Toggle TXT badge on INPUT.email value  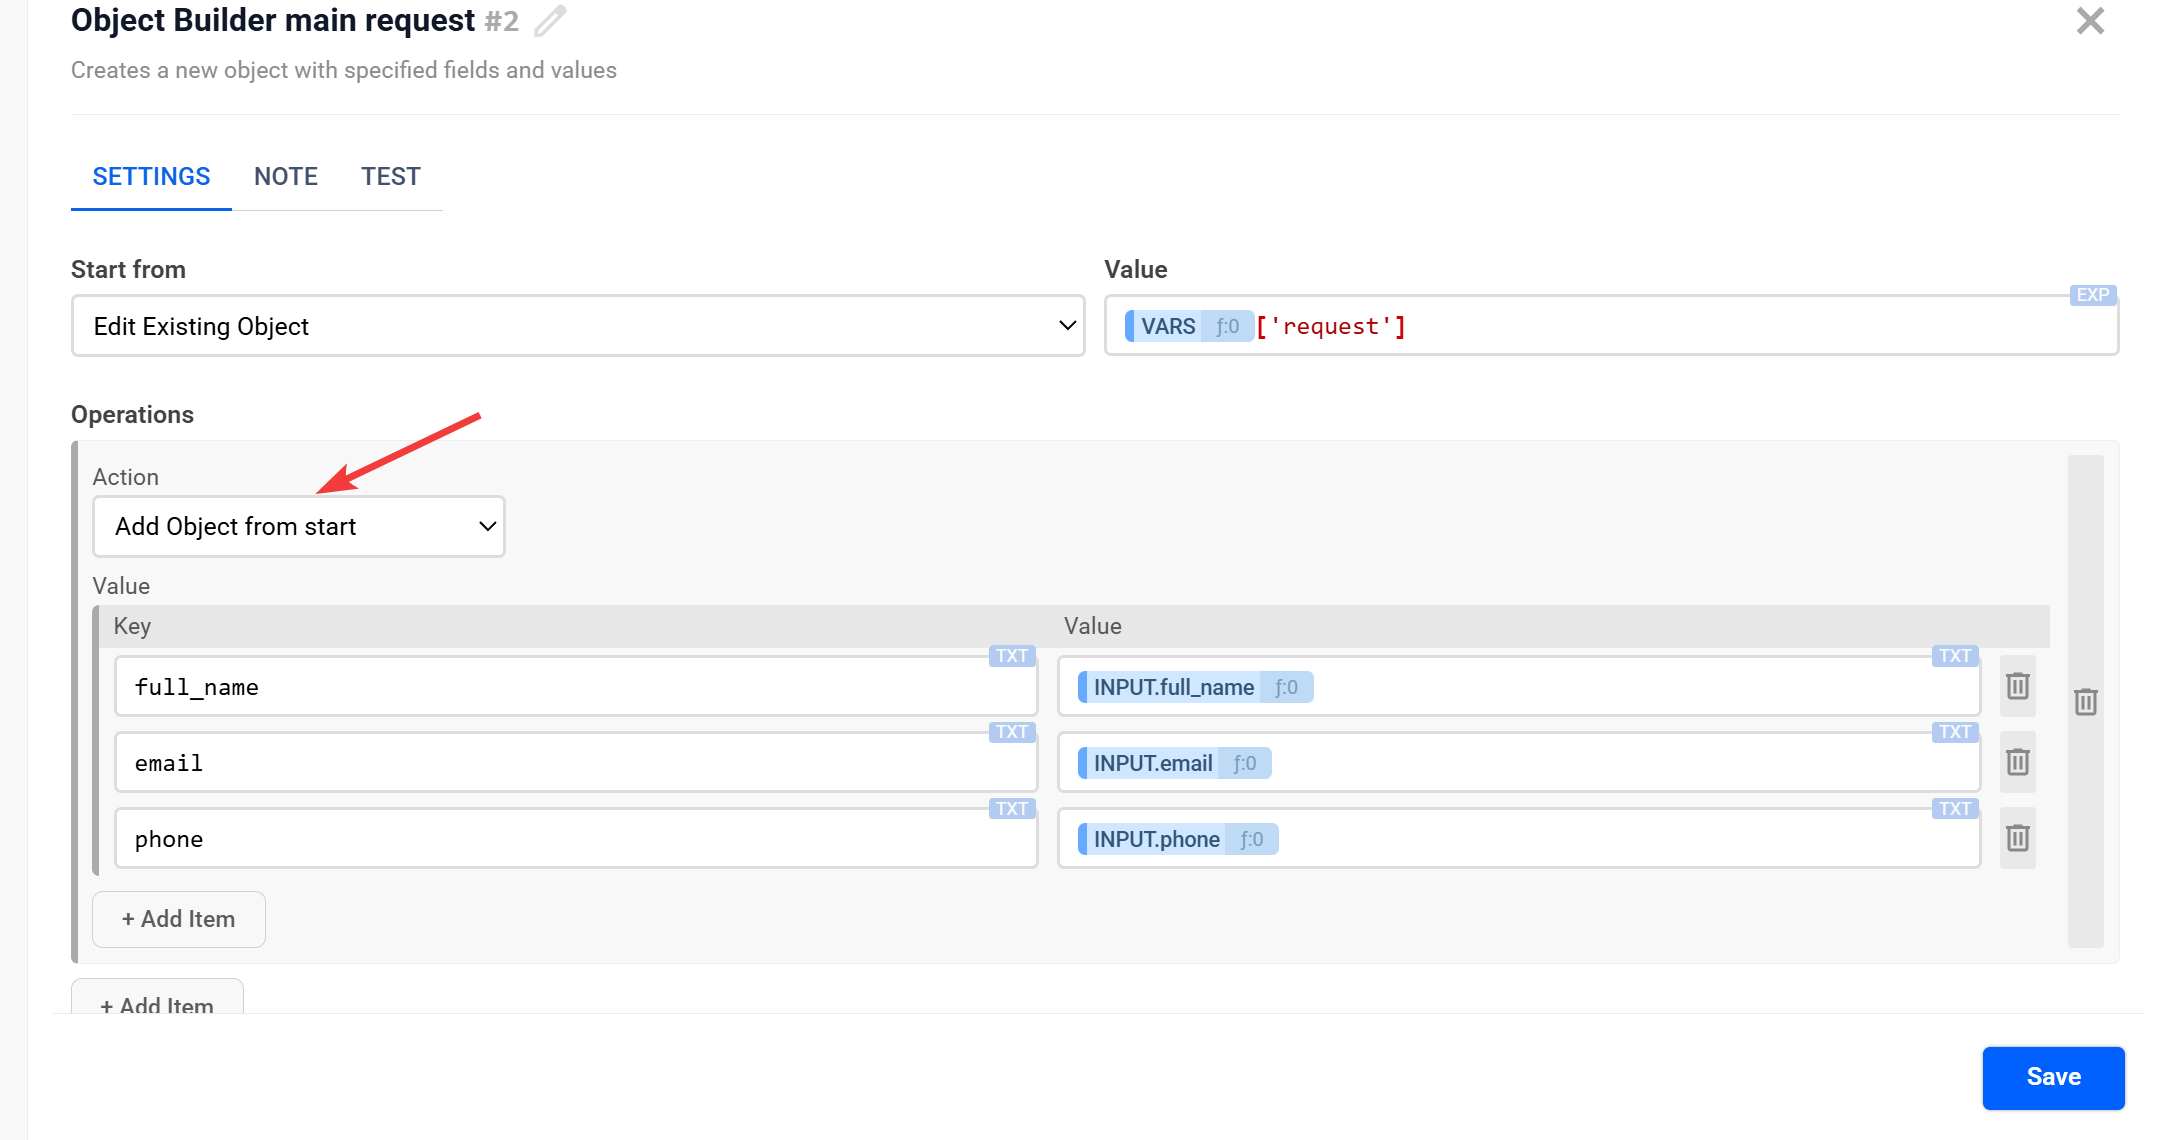[1954, 732]
